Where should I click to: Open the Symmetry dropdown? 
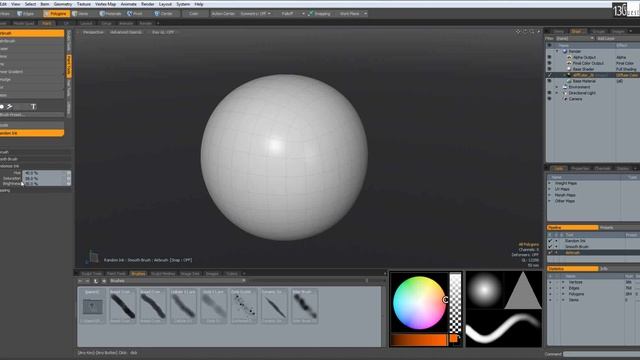(x=256, y=13)
